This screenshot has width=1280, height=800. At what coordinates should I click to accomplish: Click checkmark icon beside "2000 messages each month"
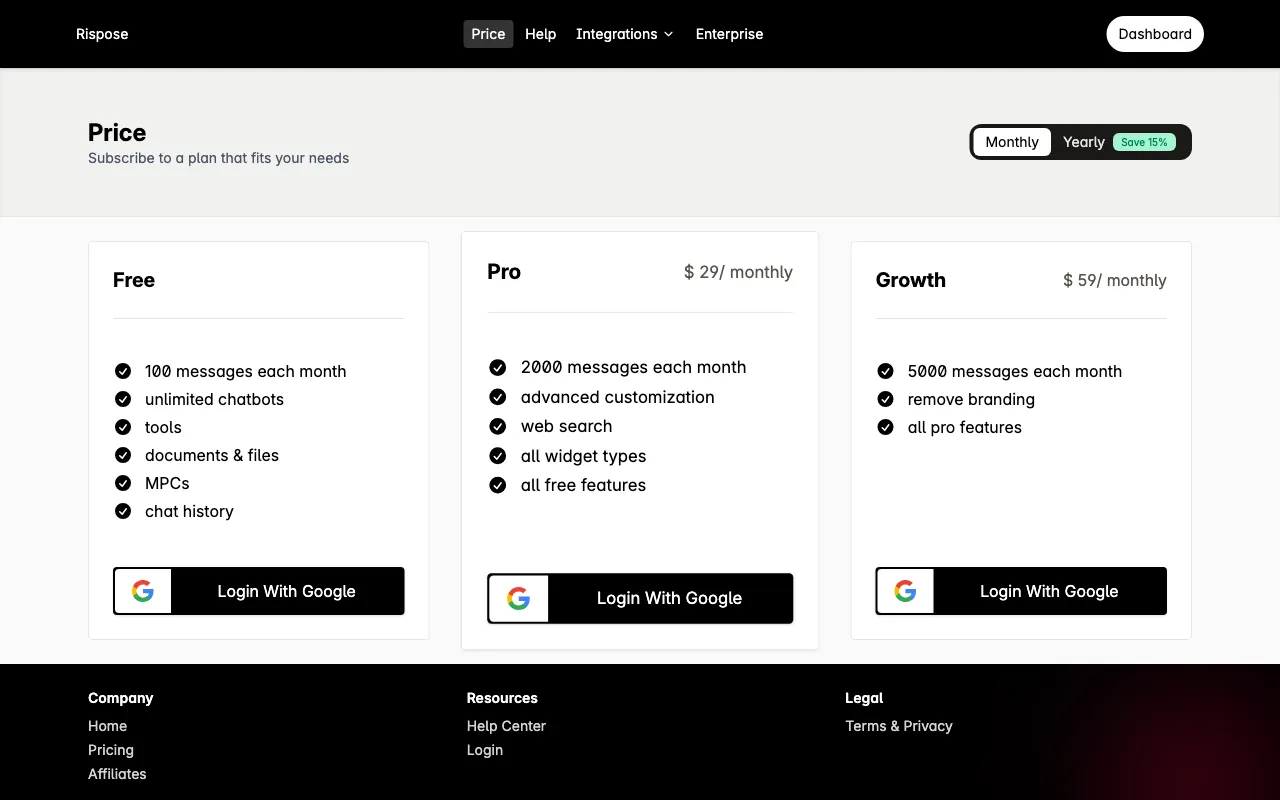[498, 367]
